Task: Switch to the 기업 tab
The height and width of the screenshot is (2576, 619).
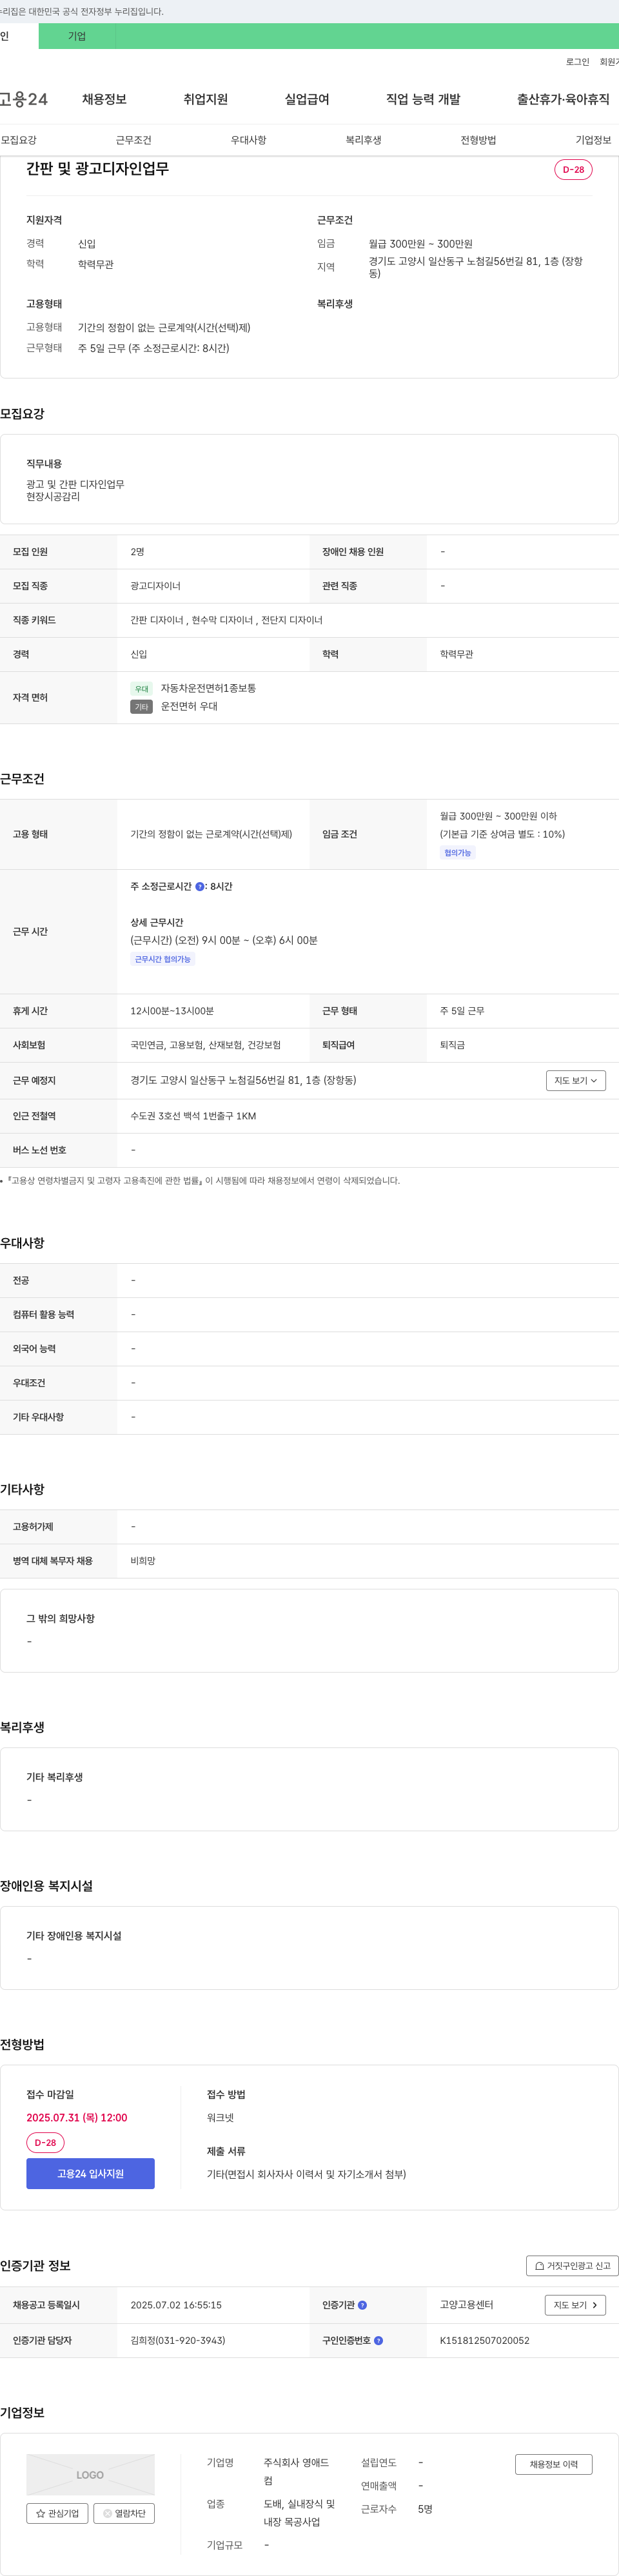Action: (77, 36)
